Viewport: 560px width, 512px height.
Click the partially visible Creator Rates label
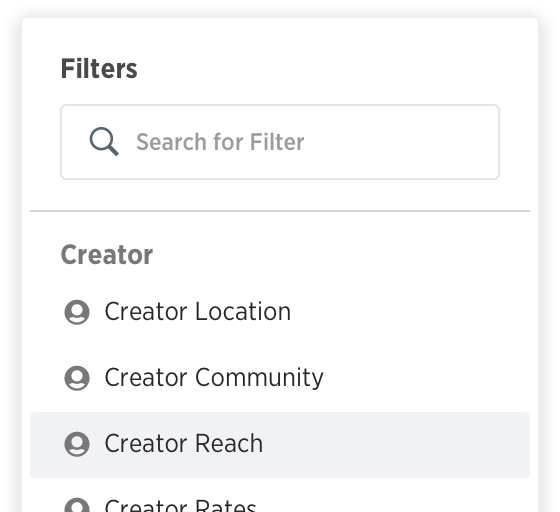tap(180, 505)
